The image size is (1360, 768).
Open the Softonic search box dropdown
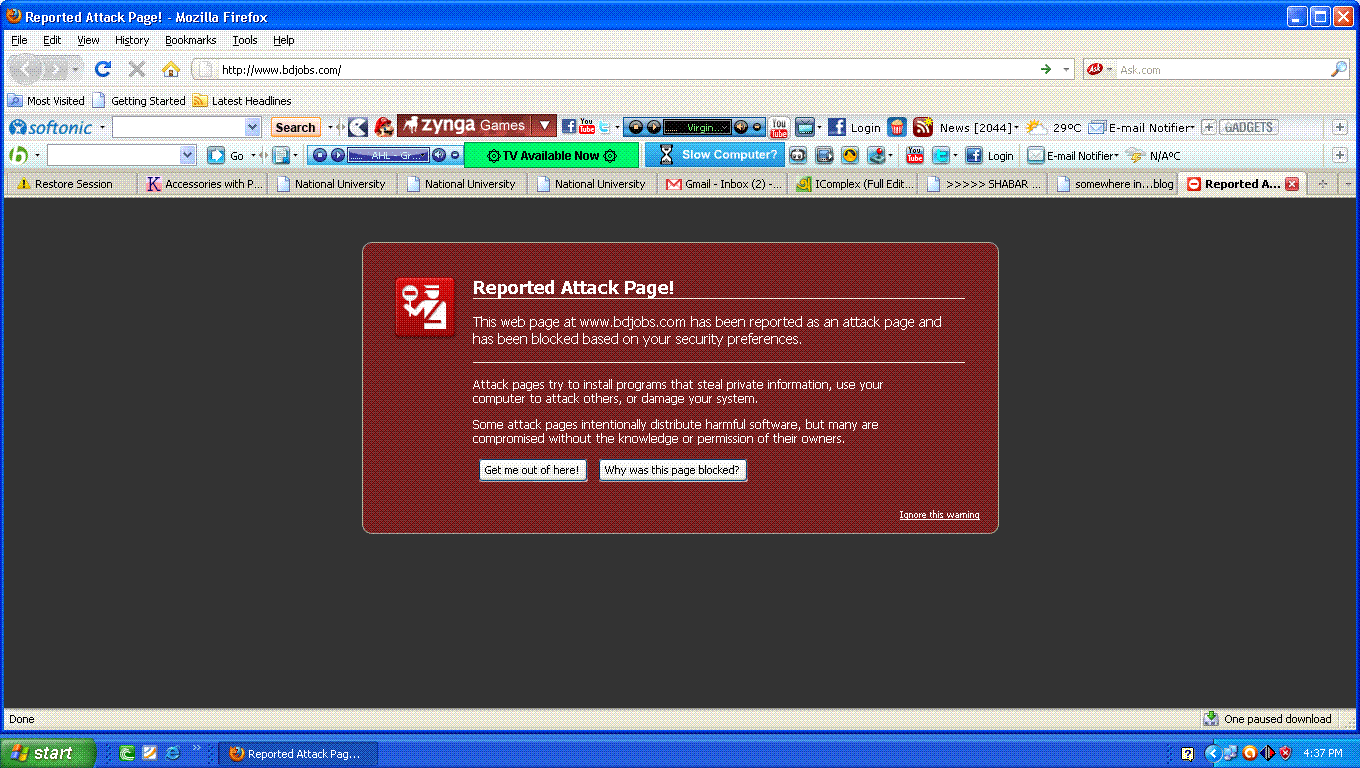[x=253, y=127]
